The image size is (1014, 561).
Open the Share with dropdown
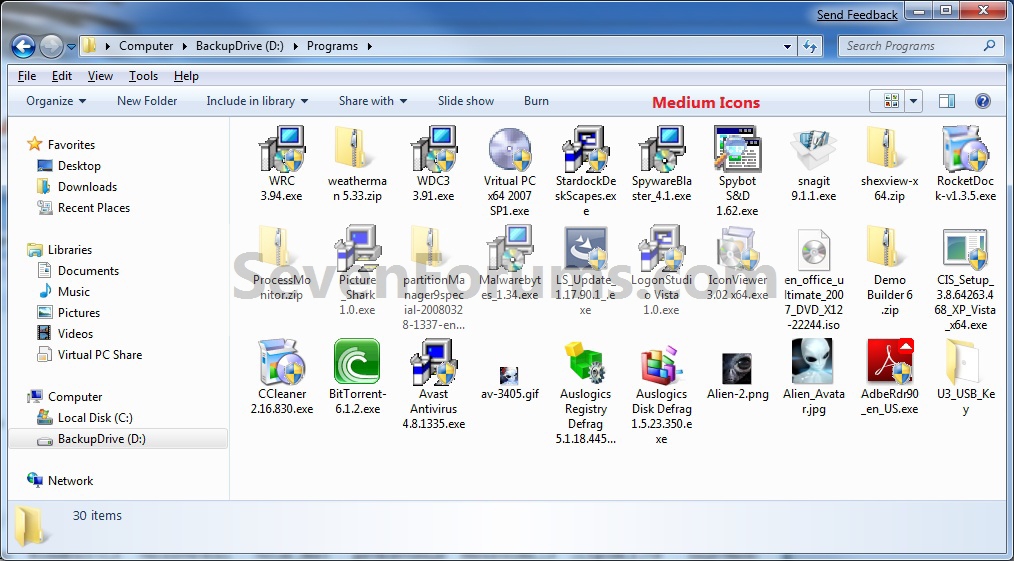[373, 101]
